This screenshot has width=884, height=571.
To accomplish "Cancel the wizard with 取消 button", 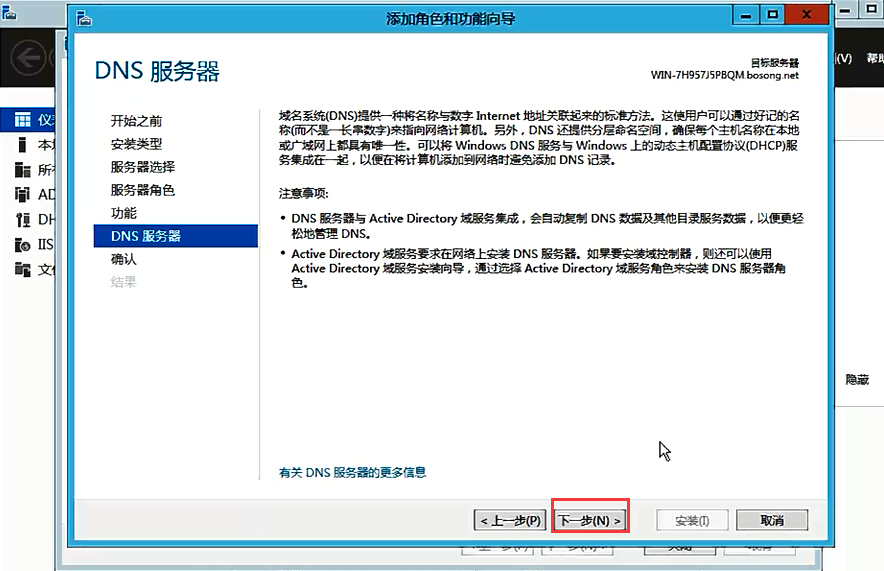I will [772, 520].
